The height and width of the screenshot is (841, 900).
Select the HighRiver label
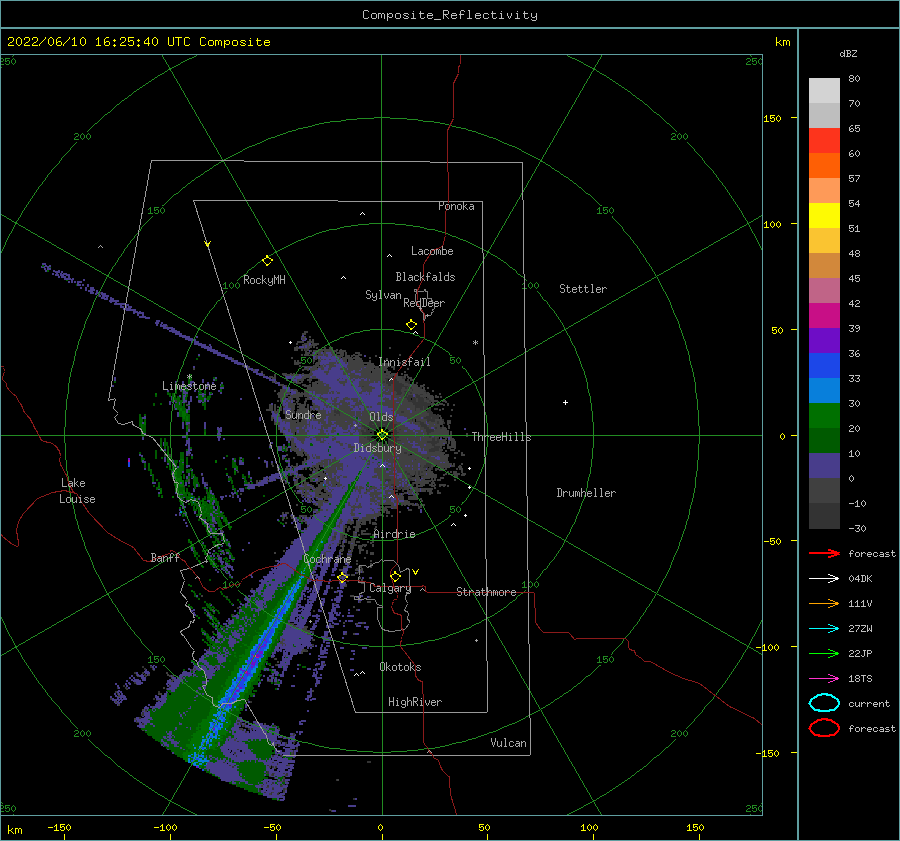pyautogui.click(x=414, y=702)
